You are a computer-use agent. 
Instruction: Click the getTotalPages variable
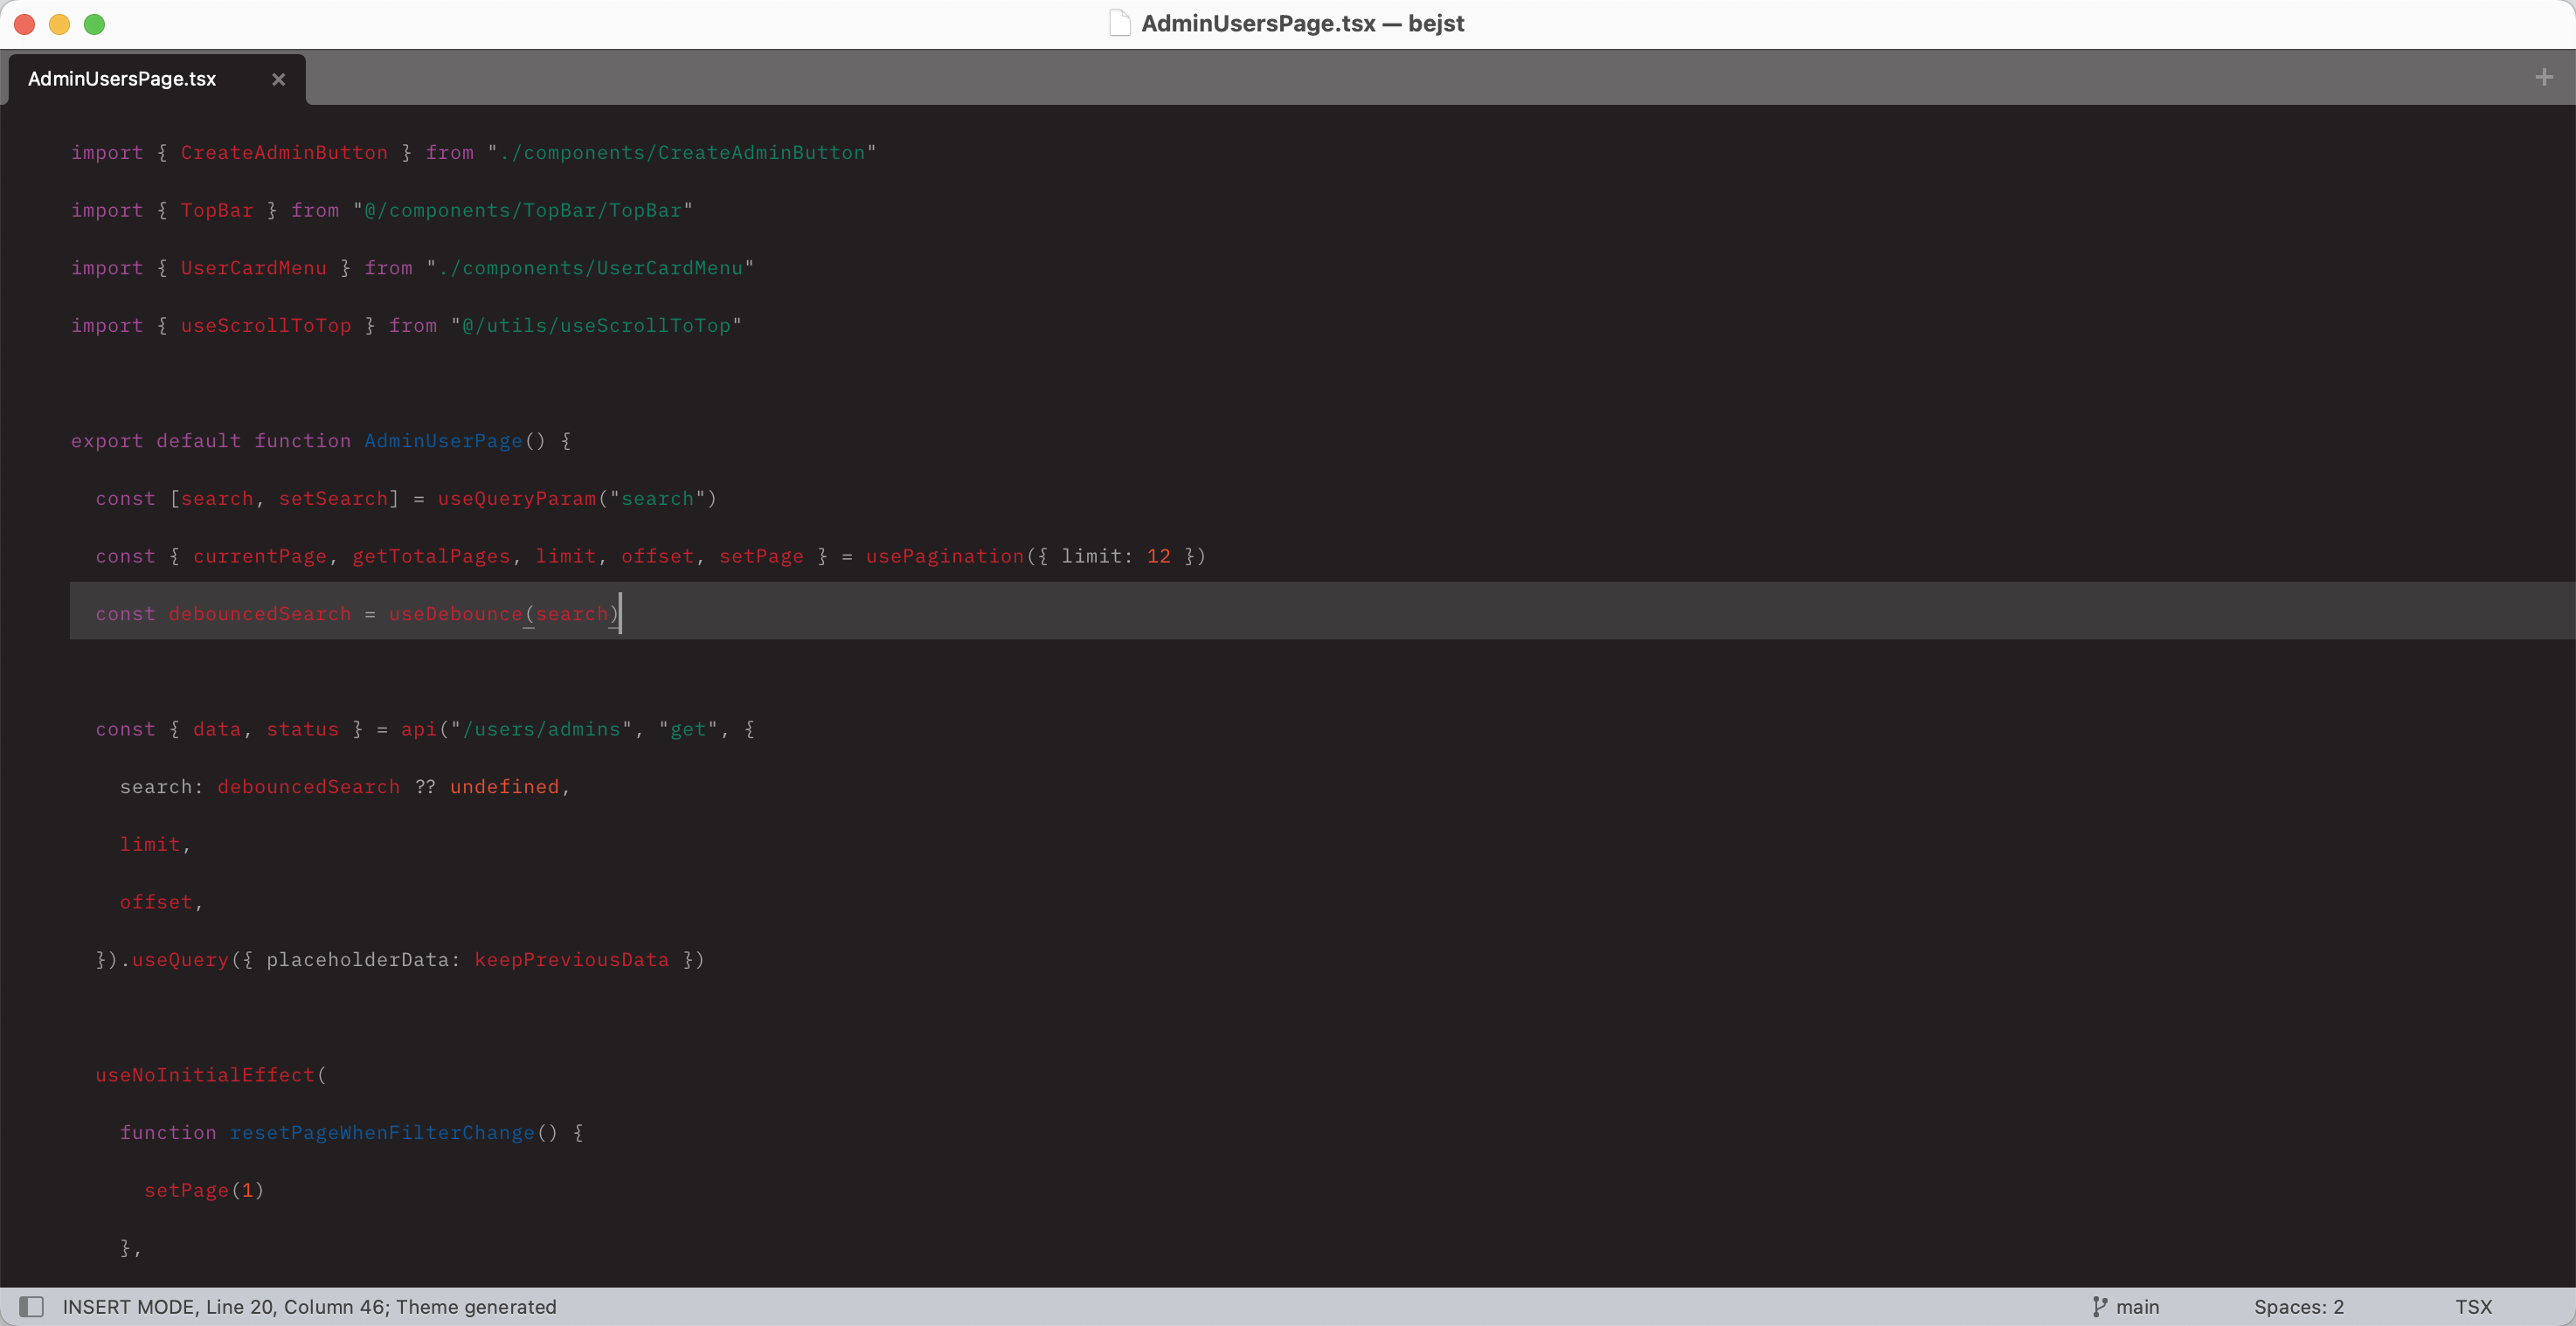pos(431,556)
